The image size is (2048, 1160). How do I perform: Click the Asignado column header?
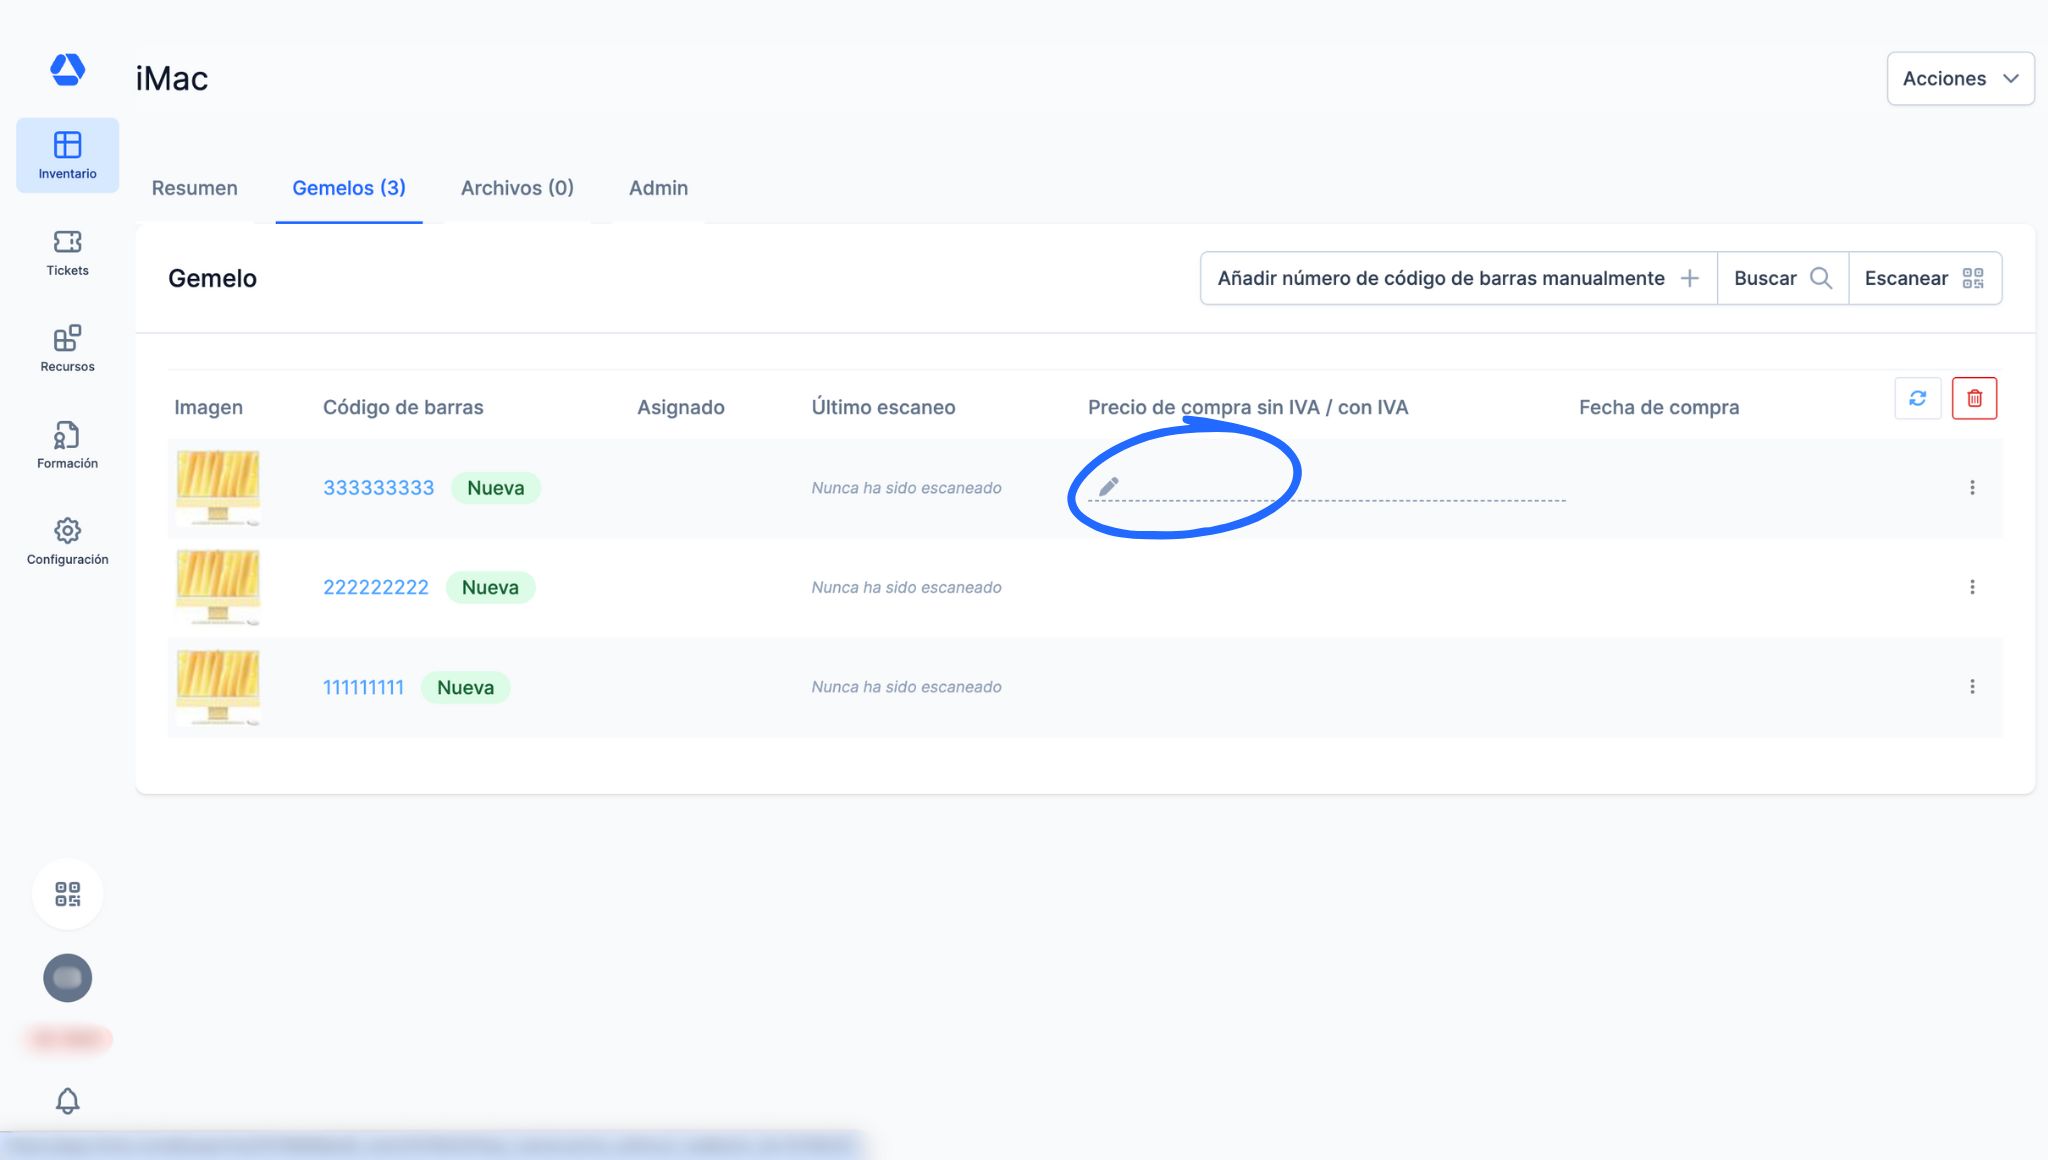(681, 407)
